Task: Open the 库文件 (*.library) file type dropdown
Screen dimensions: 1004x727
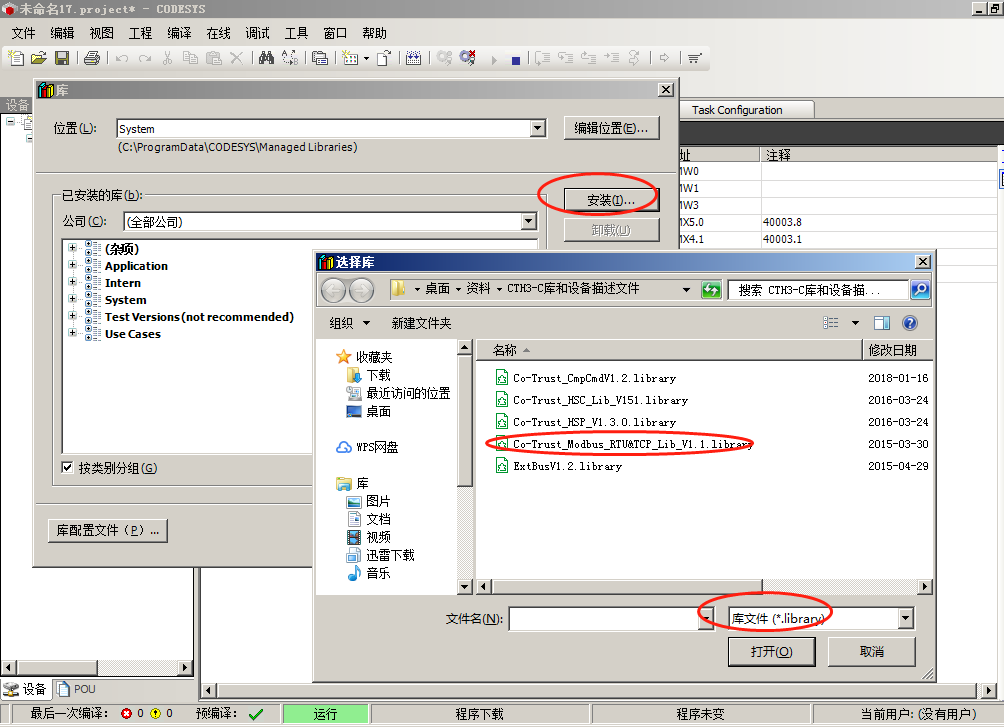Action: [905, 618]
